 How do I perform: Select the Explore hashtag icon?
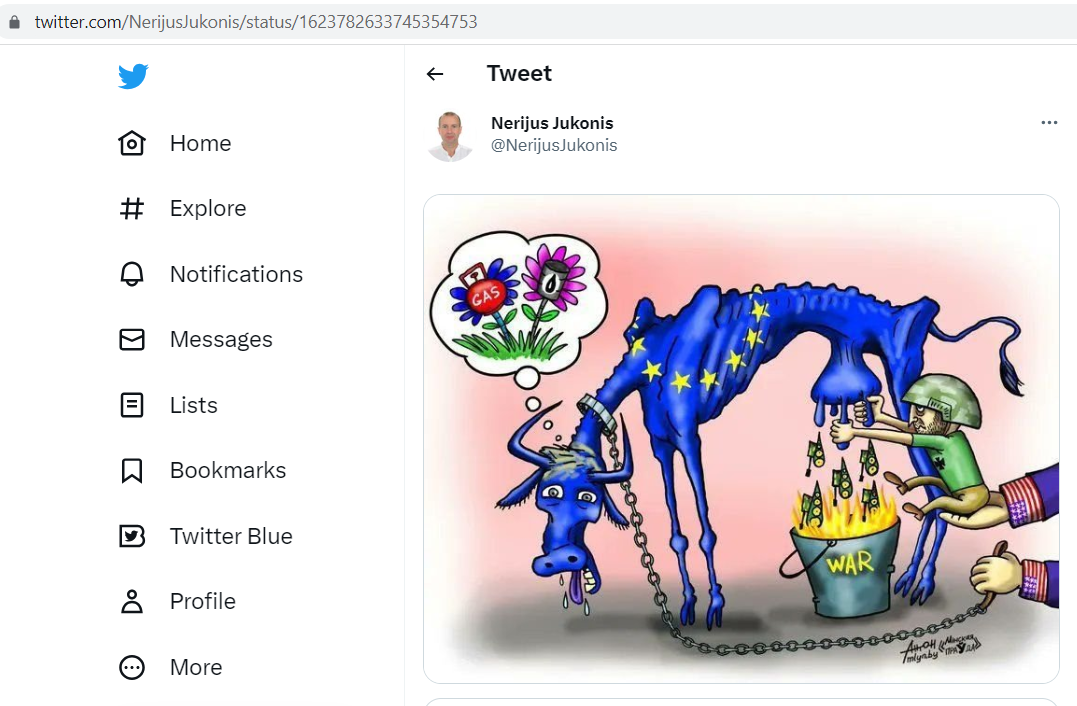pos(132,208)
